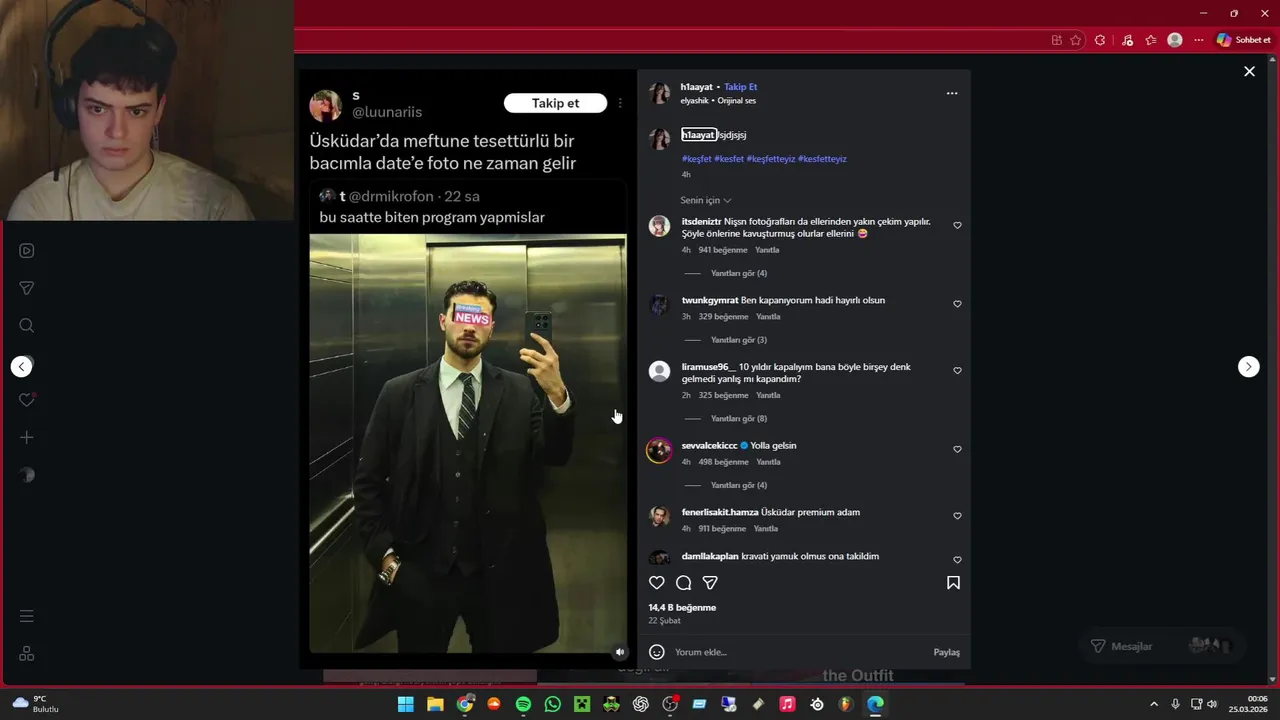Viewport: 1280px width, 720px height.
Task: Open the emoji picker in comment box
Action: [x=657, y=652]
